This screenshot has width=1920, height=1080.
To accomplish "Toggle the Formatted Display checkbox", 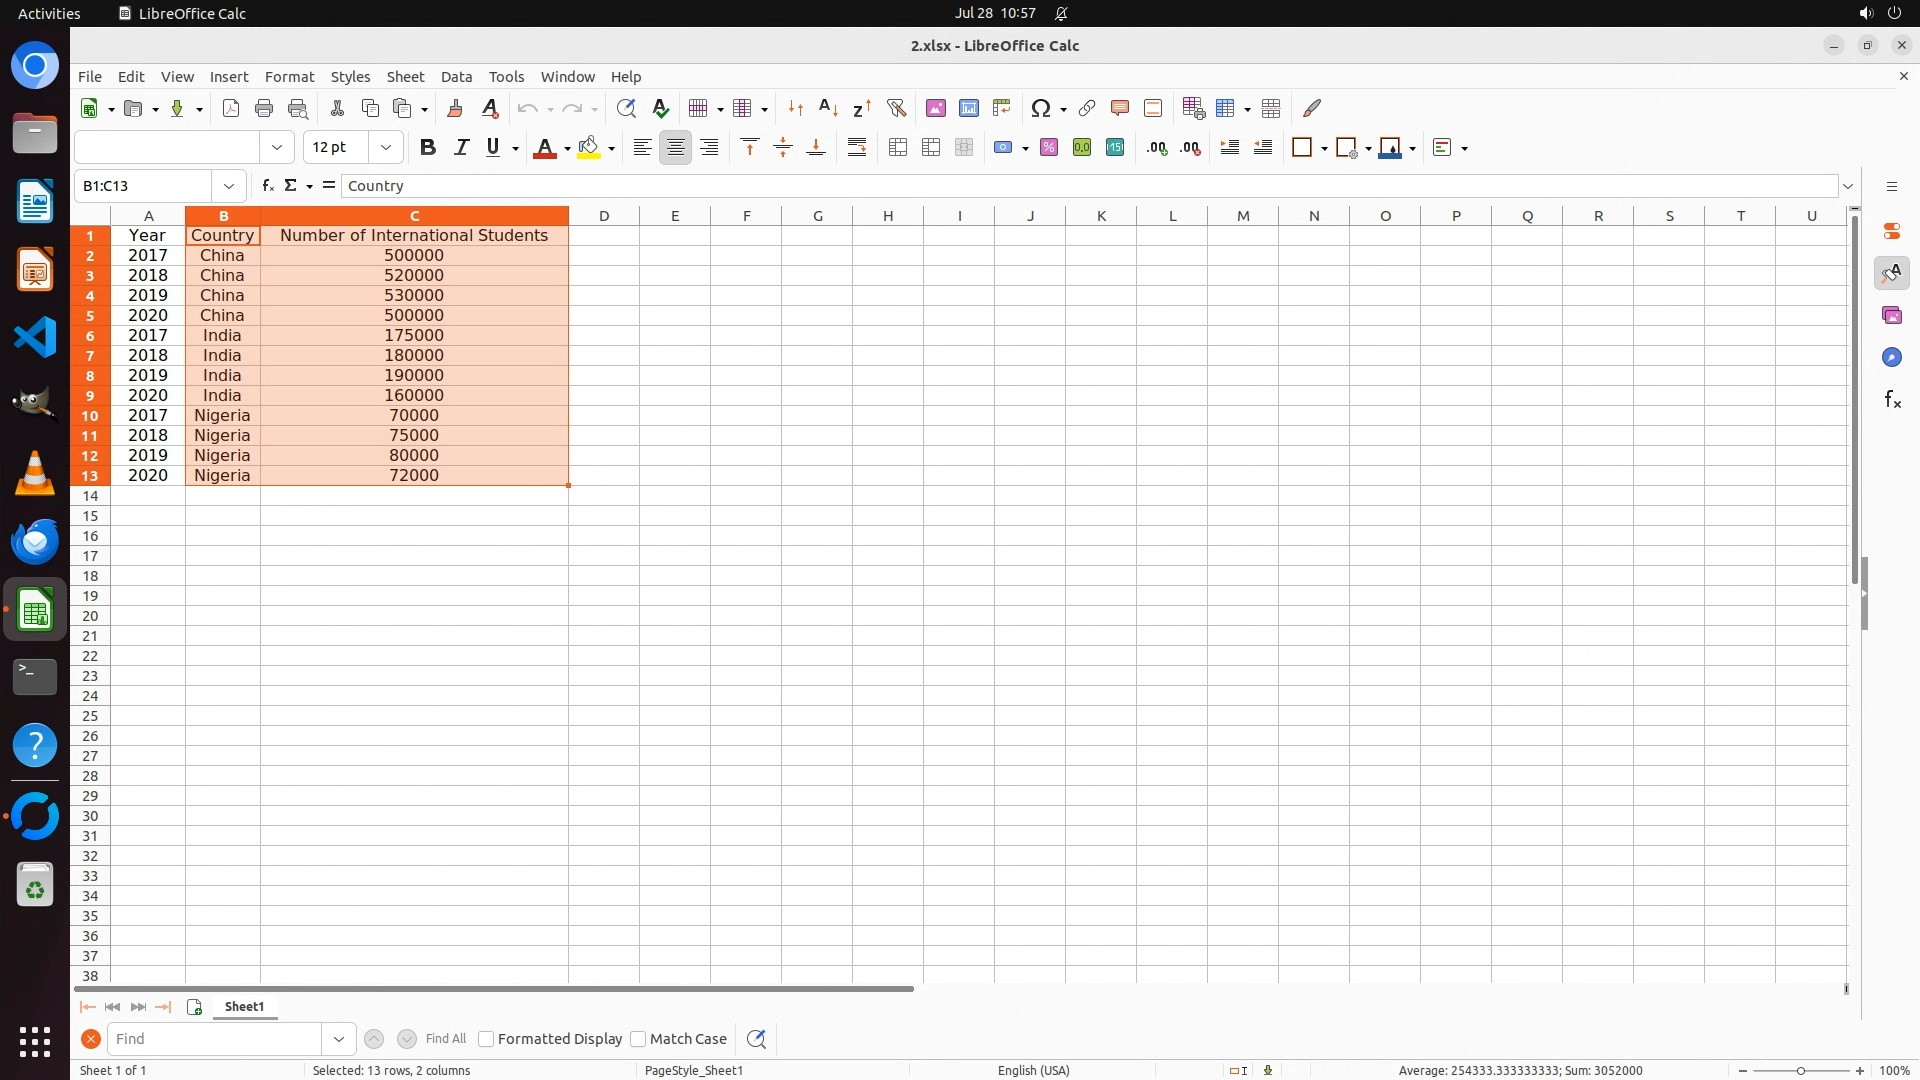I will [x=486, y=1039].
